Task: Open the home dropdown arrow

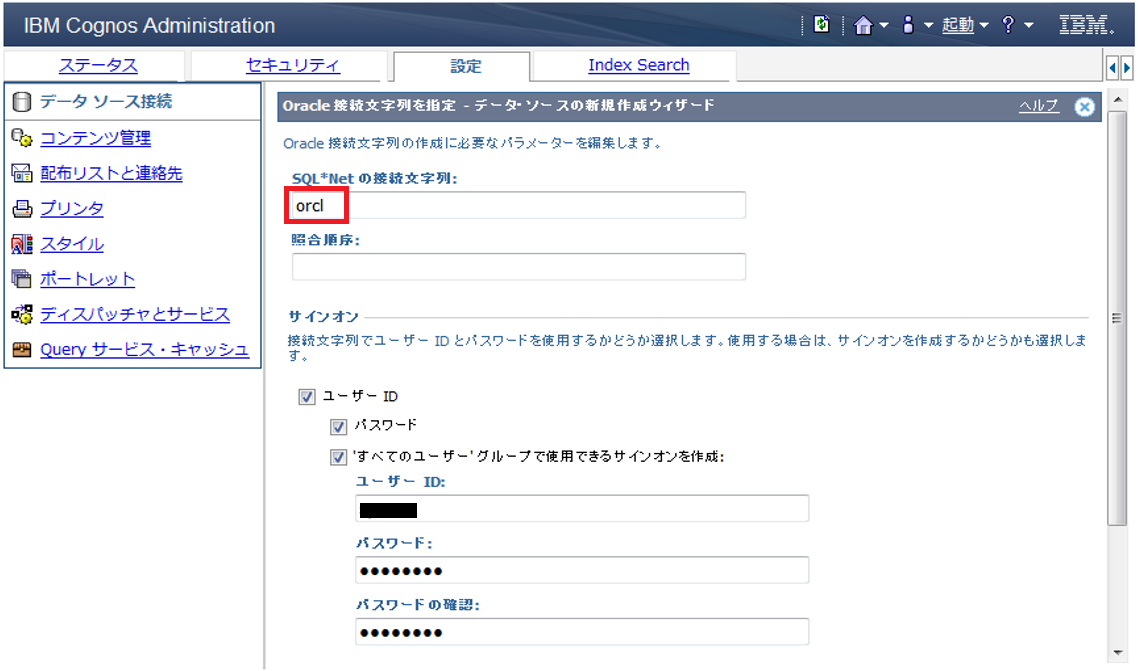Action: point(883,25)
